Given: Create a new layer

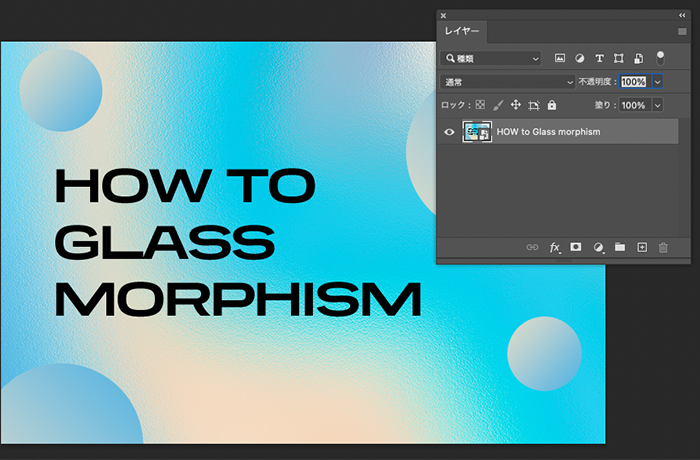Looking at the screenshot, I should pyautogui.click(x=642, y=247).
